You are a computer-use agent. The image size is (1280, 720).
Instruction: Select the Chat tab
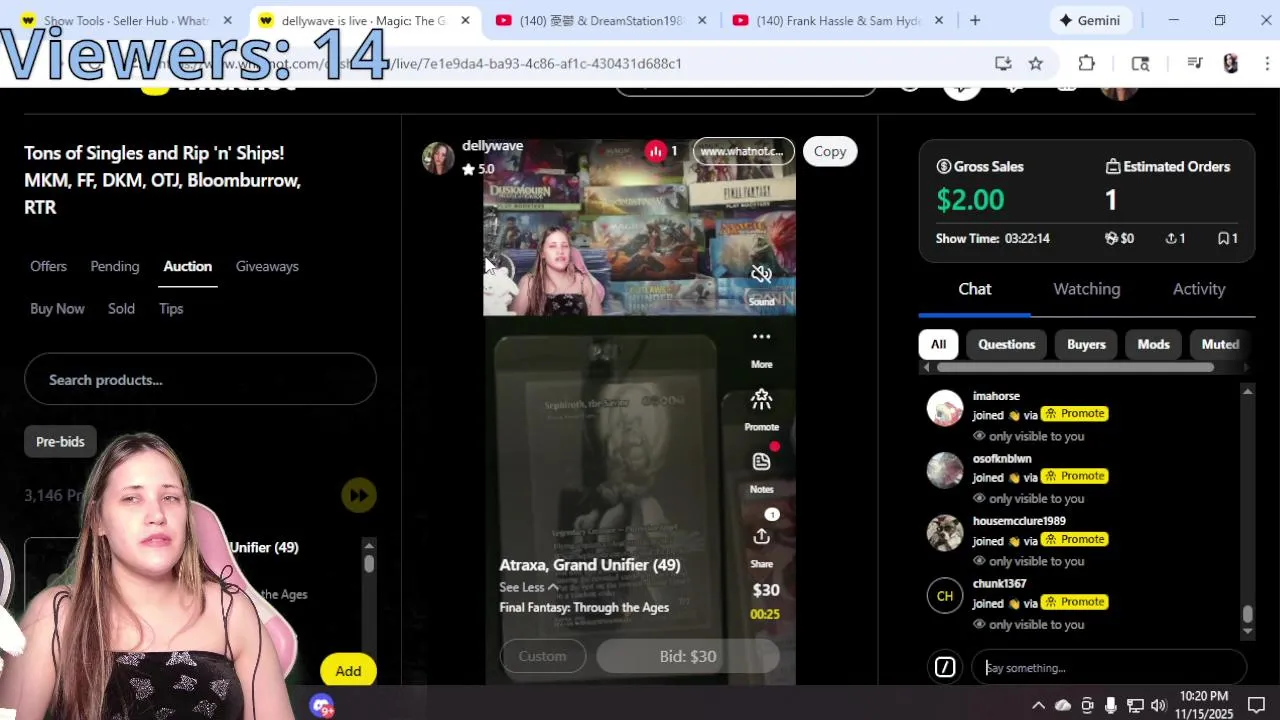click(x=975, y=289)
